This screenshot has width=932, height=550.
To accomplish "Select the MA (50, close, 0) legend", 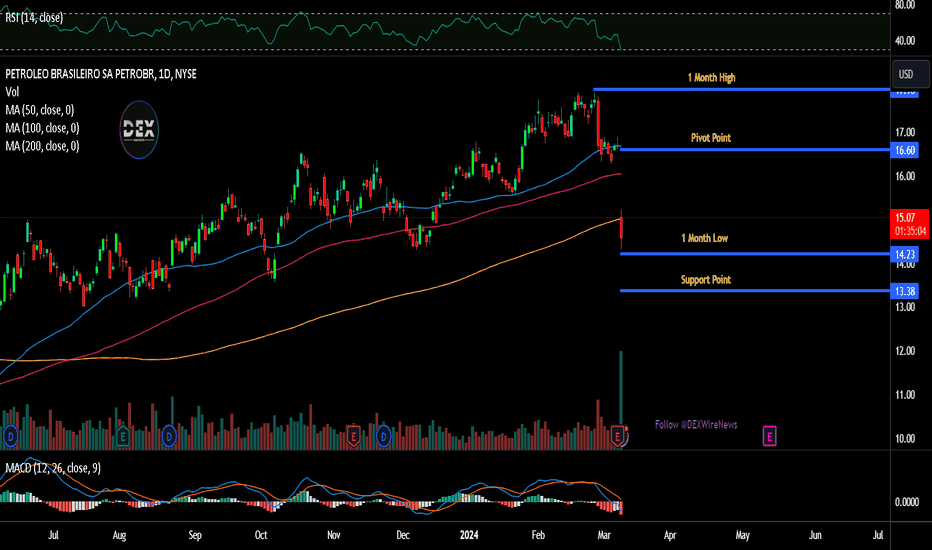I will coord(40,110).
